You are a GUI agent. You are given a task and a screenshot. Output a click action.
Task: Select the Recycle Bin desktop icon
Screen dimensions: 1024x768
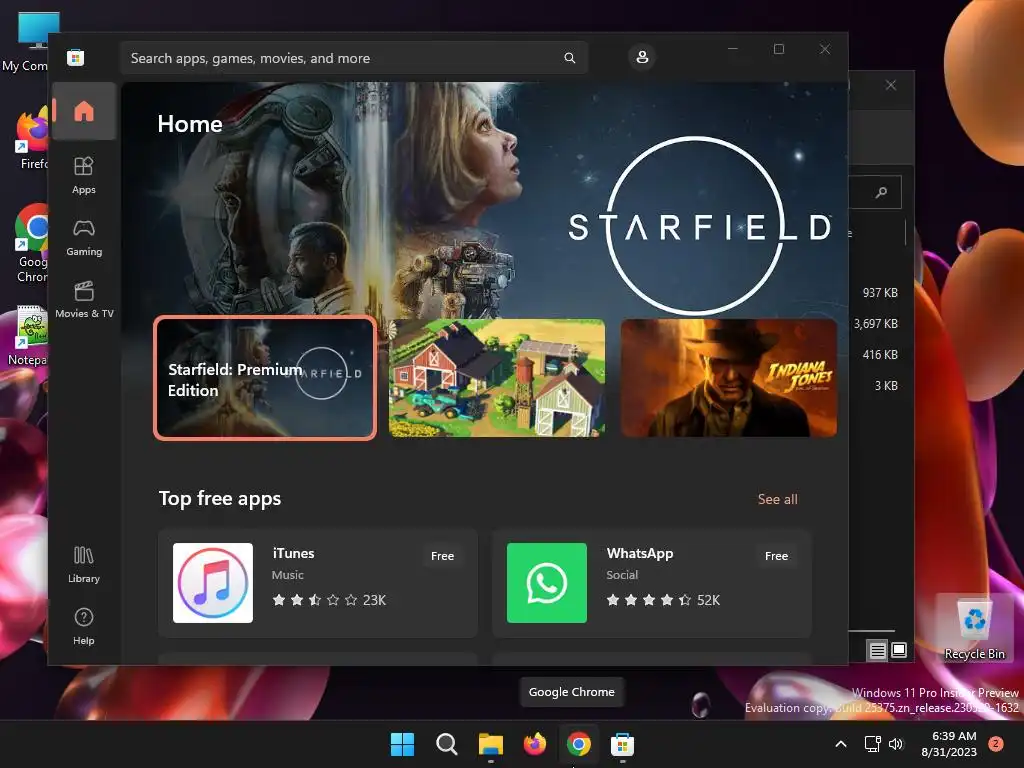(x=974, y=627)
